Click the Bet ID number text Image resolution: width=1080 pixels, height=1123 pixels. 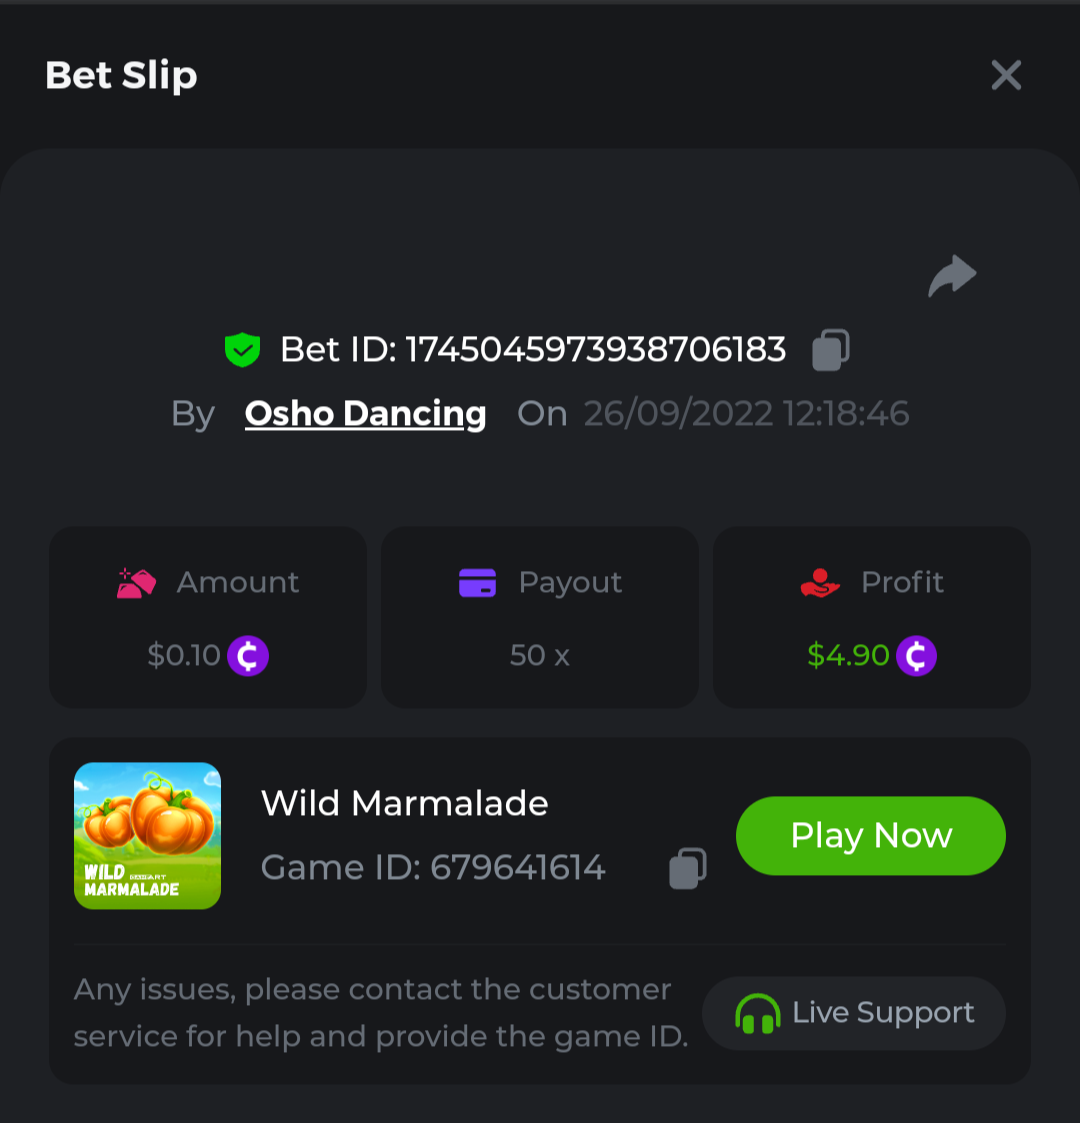coord(595,350)
